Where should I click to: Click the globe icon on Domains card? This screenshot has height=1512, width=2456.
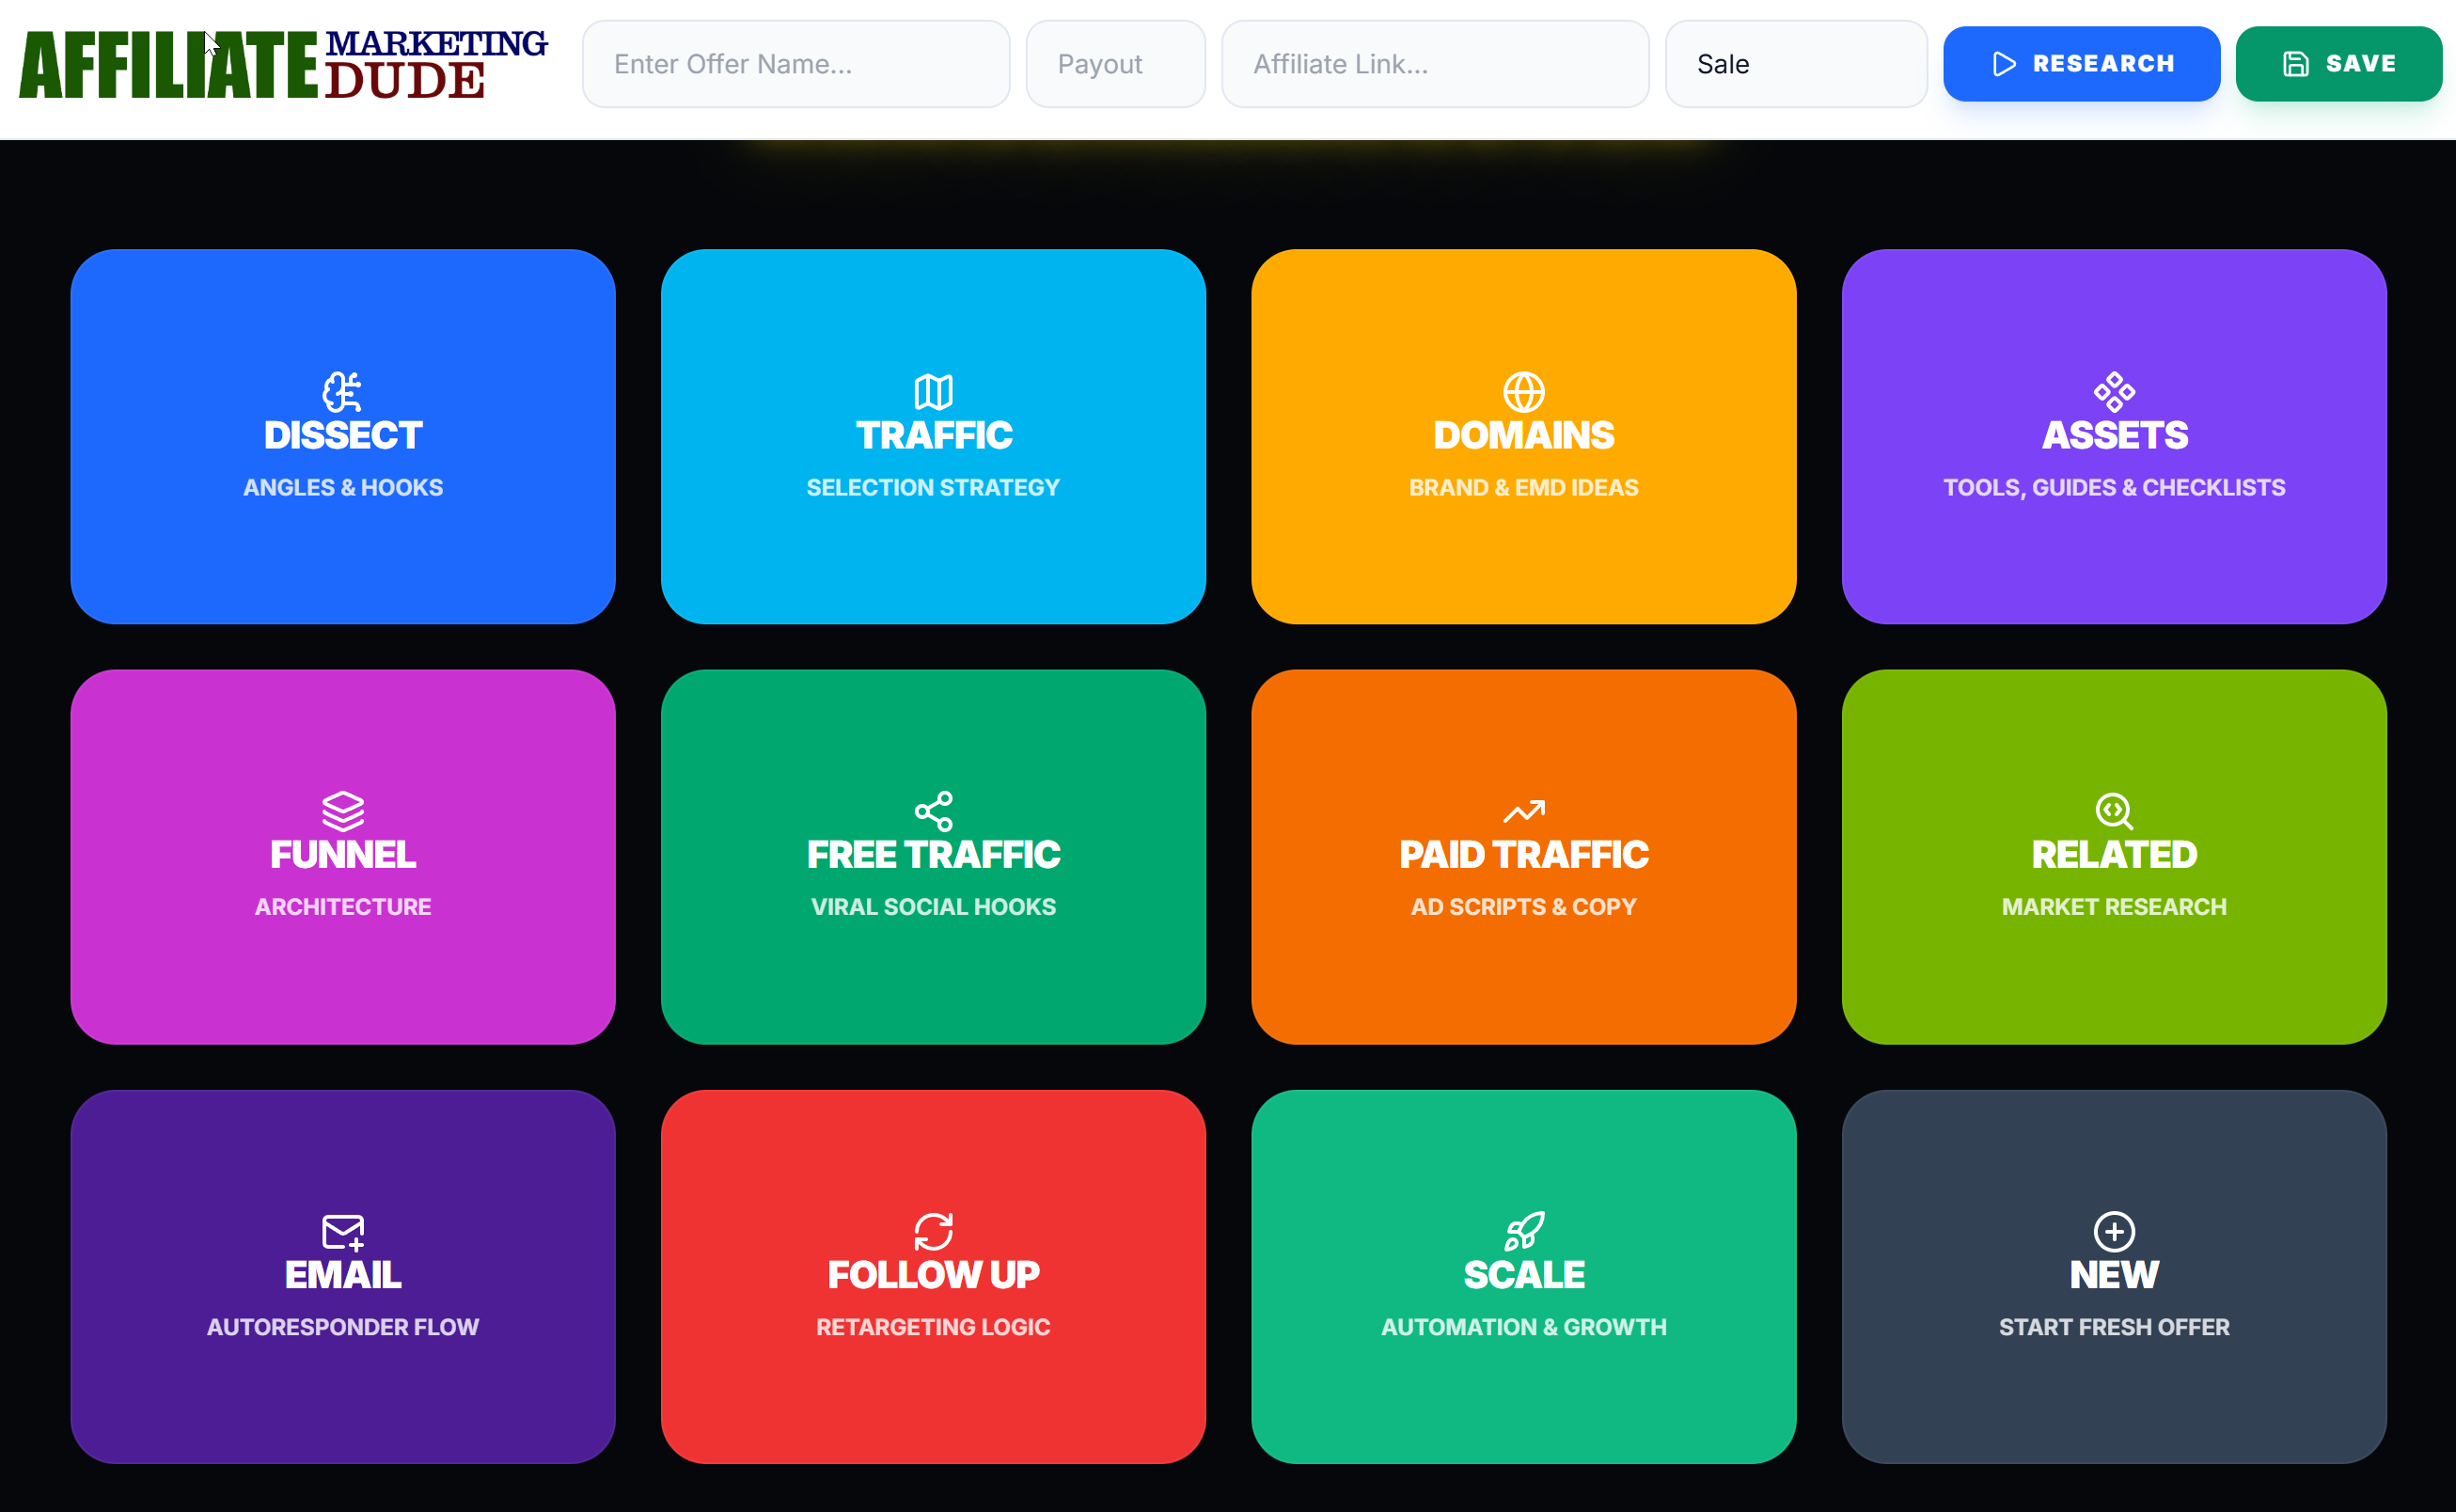pyautogui.click(x=1523, y=392)
